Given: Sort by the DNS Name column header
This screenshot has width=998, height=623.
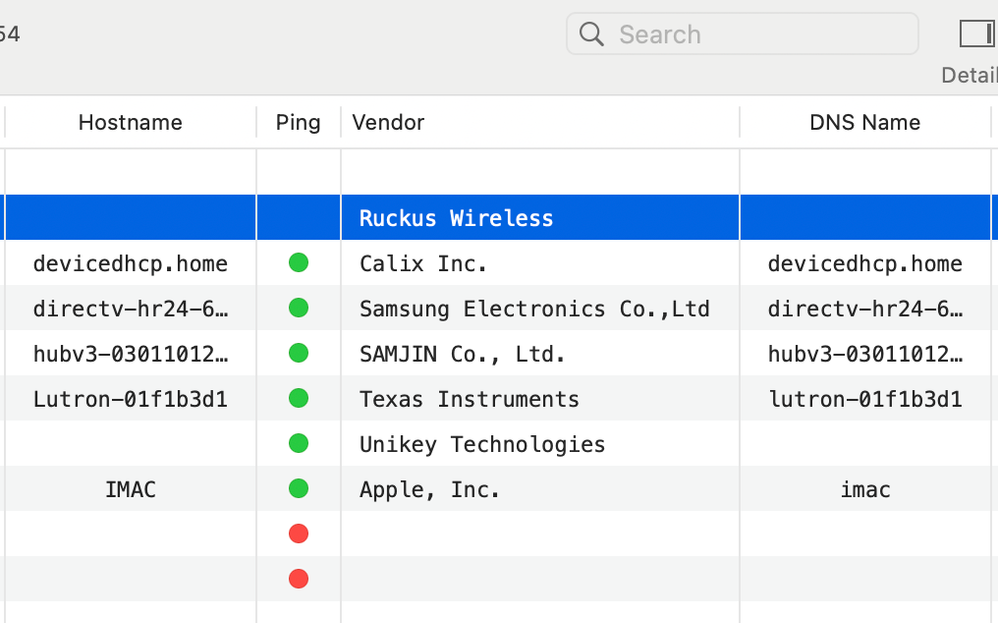Looking at the screenshot, I should [x=865, y=122].
